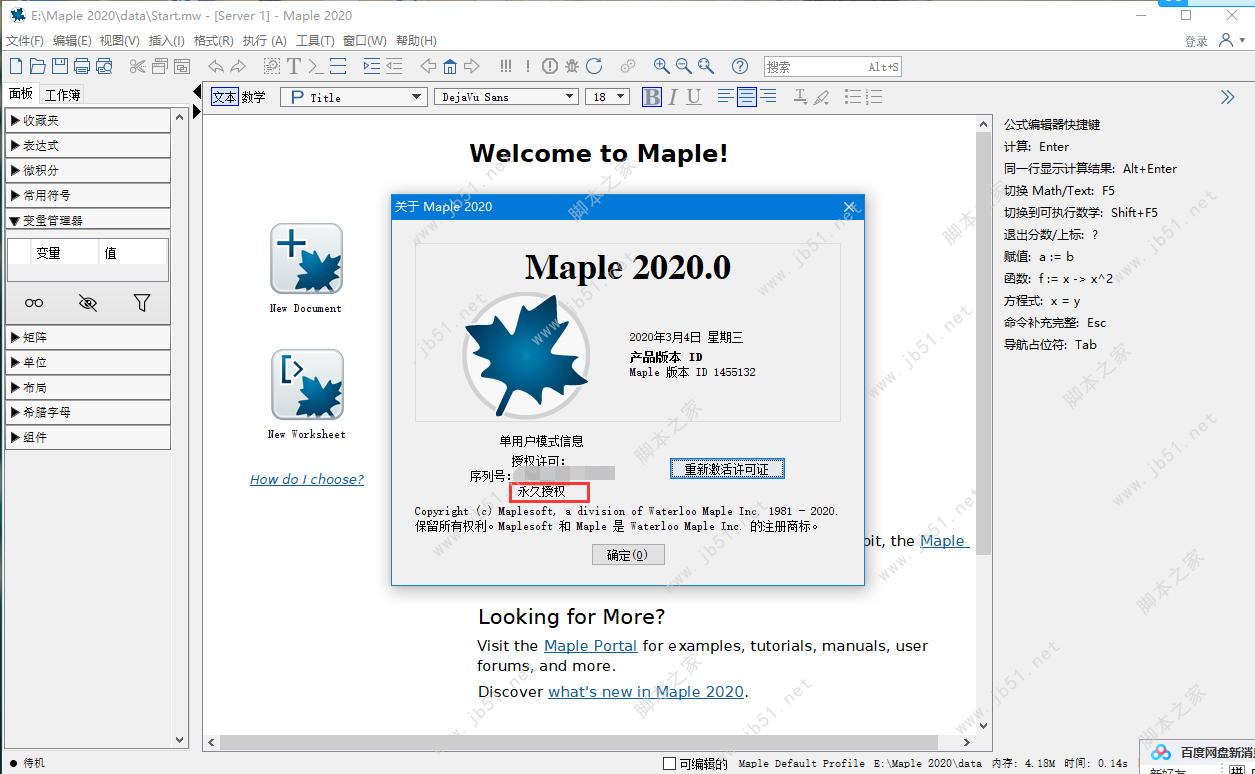Toggle the Bold formatting button
The height and width of the screenshot is (774, 1255).
coord(652,97)
